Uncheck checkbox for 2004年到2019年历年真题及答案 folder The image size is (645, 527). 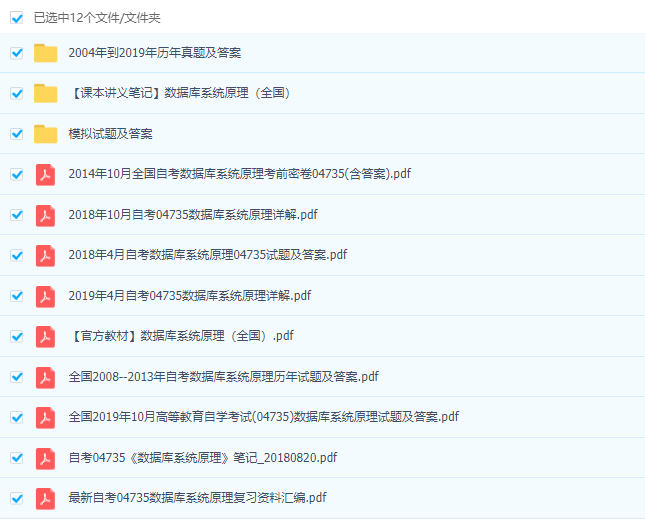tap(16, 53)
